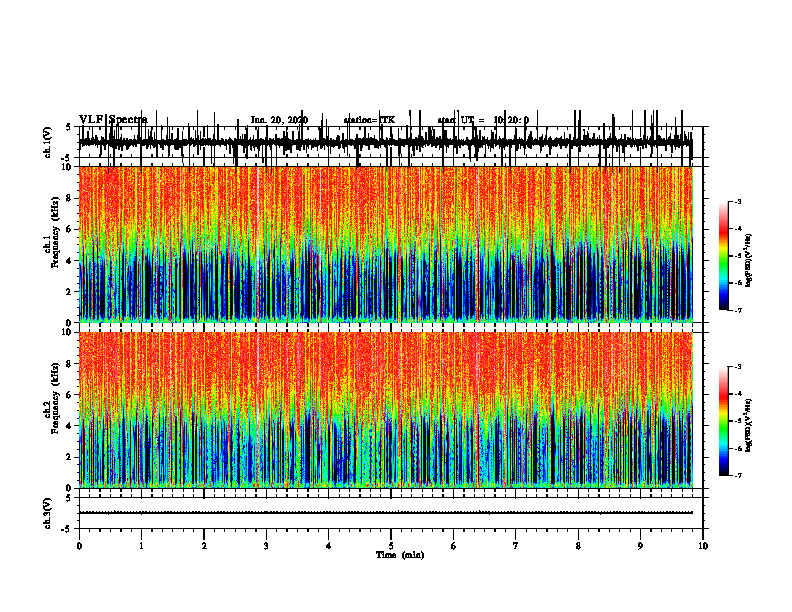The height and width of the screenshot is (612, 792).
Task: Click the "6" kHz tick on ch.2 frequency axis
Action: click(70, 395)
